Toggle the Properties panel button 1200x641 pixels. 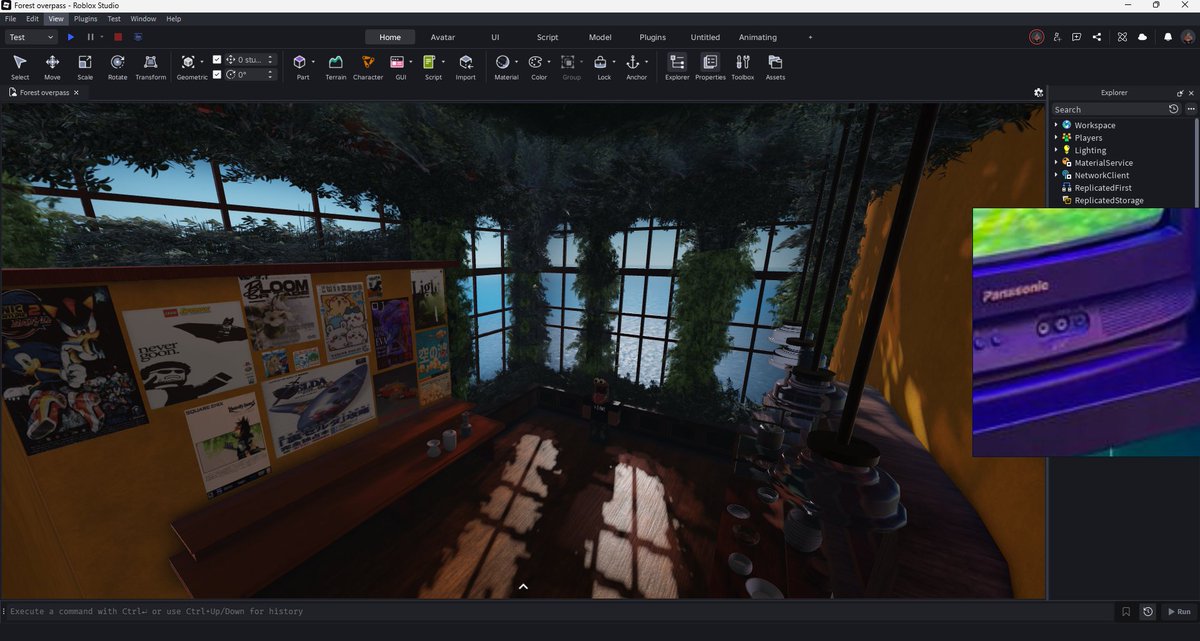pos(710,67)
